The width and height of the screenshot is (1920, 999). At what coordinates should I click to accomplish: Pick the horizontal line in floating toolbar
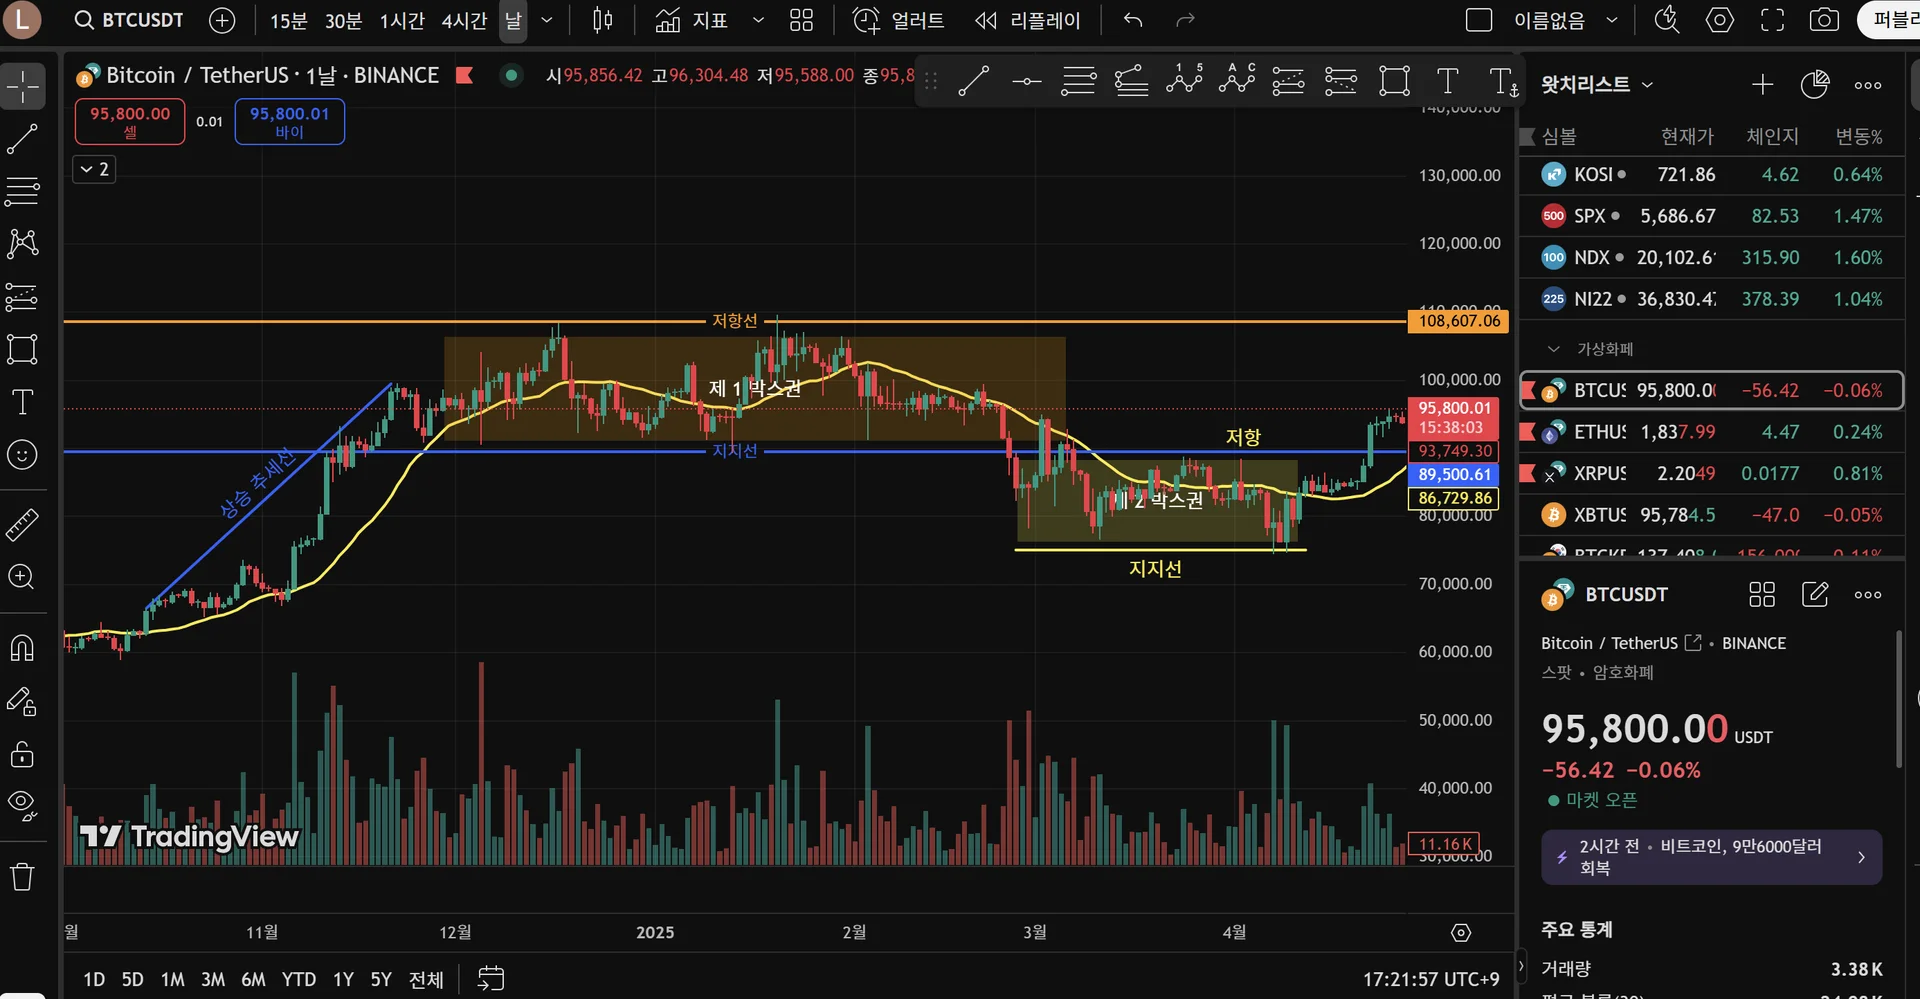point(1027,81)
